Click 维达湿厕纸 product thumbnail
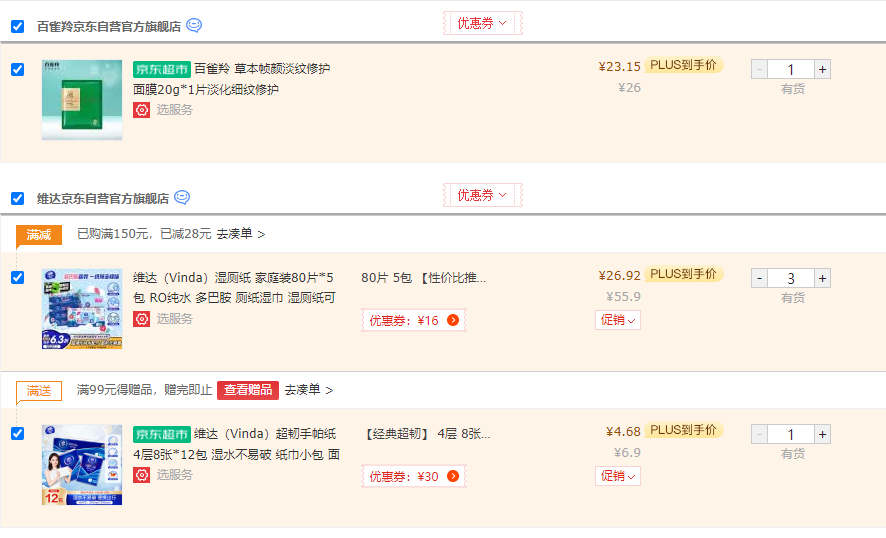Screen dimensions: 886x538 pos(82,309)
